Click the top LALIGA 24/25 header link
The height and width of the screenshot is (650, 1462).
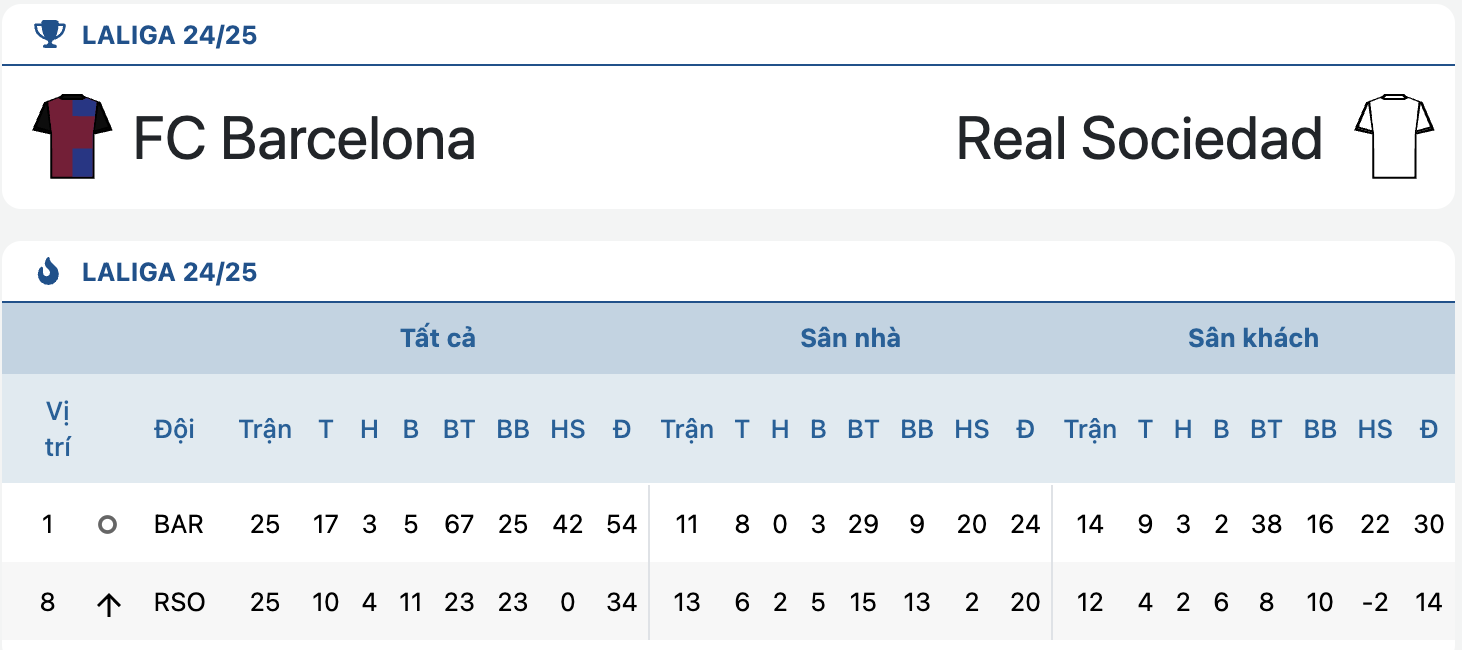pos(170,35)
